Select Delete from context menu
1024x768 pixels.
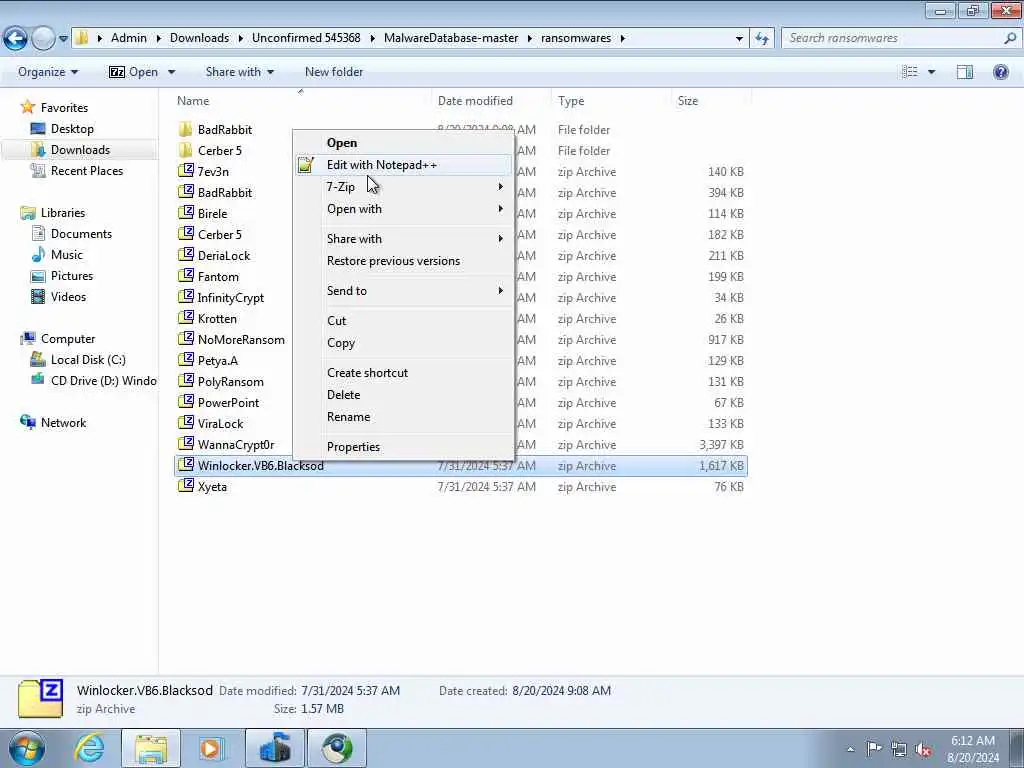point(403,395)
